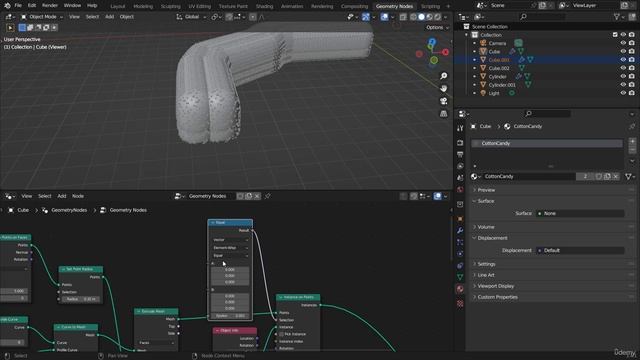Image resolution: width=640 pixels, height=360 pixels.
Task: Toggle X-ray mode in viewport
Action: pos(403,17)
